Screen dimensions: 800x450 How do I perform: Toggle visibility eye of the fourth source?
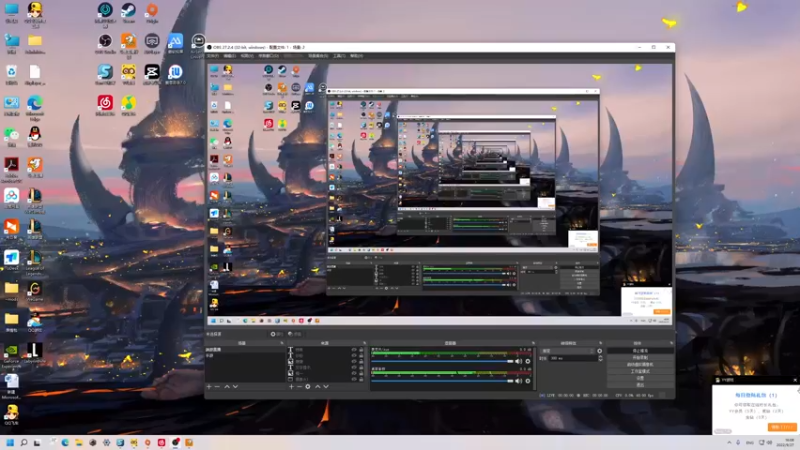click(354, 367)
